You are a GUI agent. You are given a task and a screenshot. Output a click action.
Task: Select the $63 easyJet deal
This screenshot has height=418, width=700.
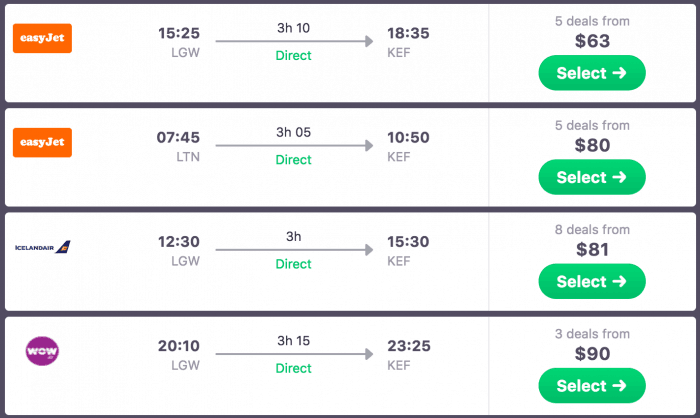591,73
